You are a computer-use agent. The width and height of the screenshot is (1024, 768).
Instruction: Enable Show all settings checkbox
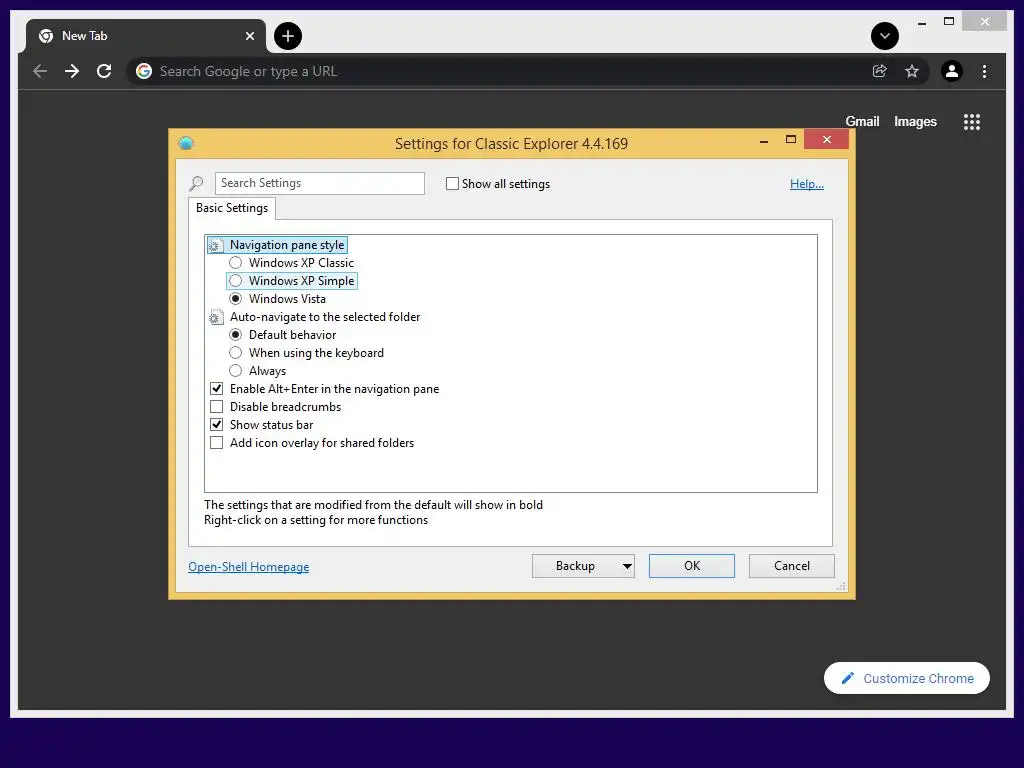pos(452,184)
